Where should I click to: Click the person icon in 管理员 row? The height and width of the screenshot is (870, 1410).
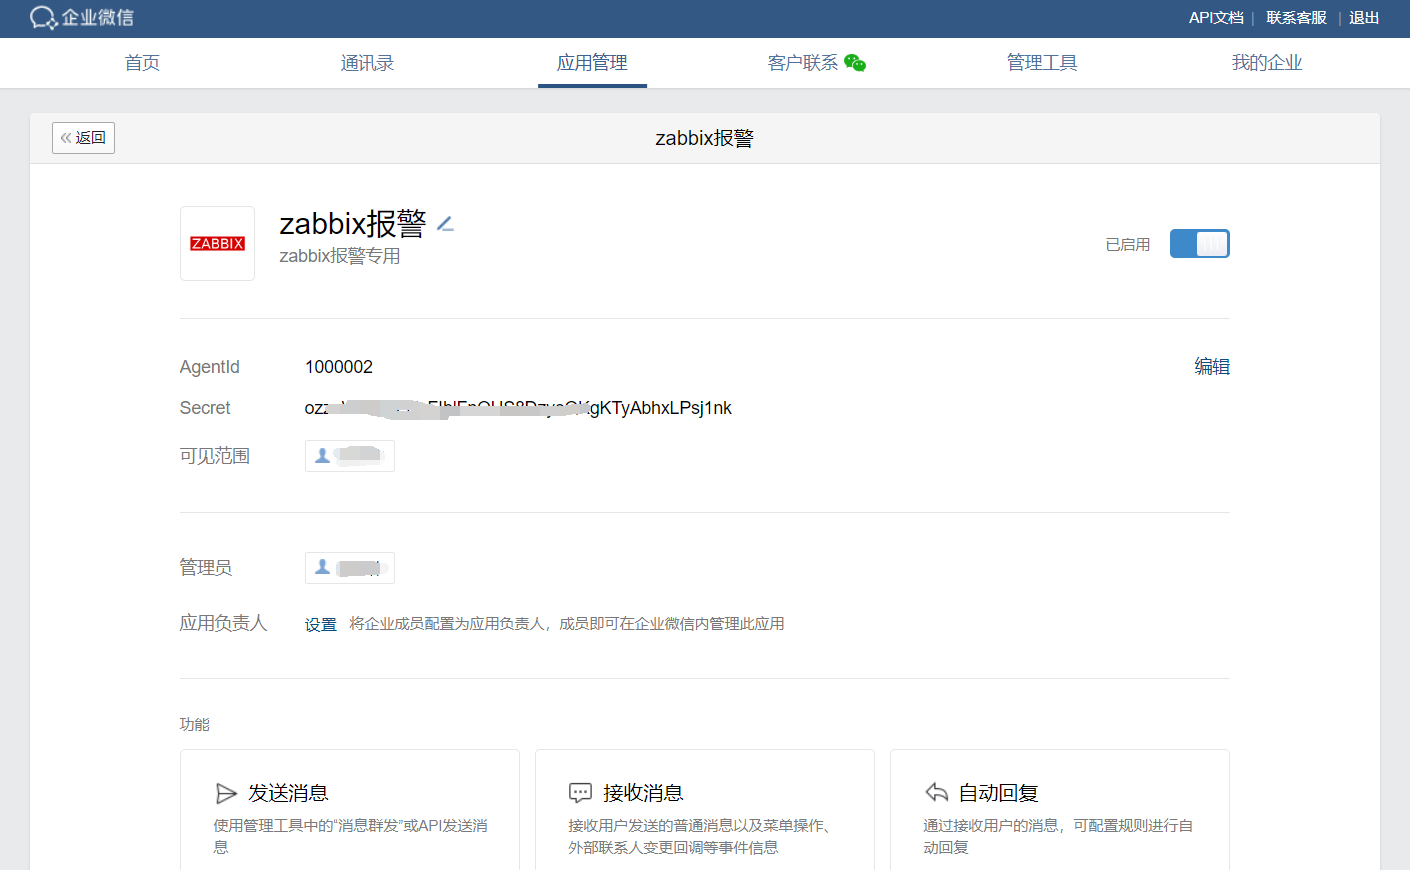[x=322, y=567]
